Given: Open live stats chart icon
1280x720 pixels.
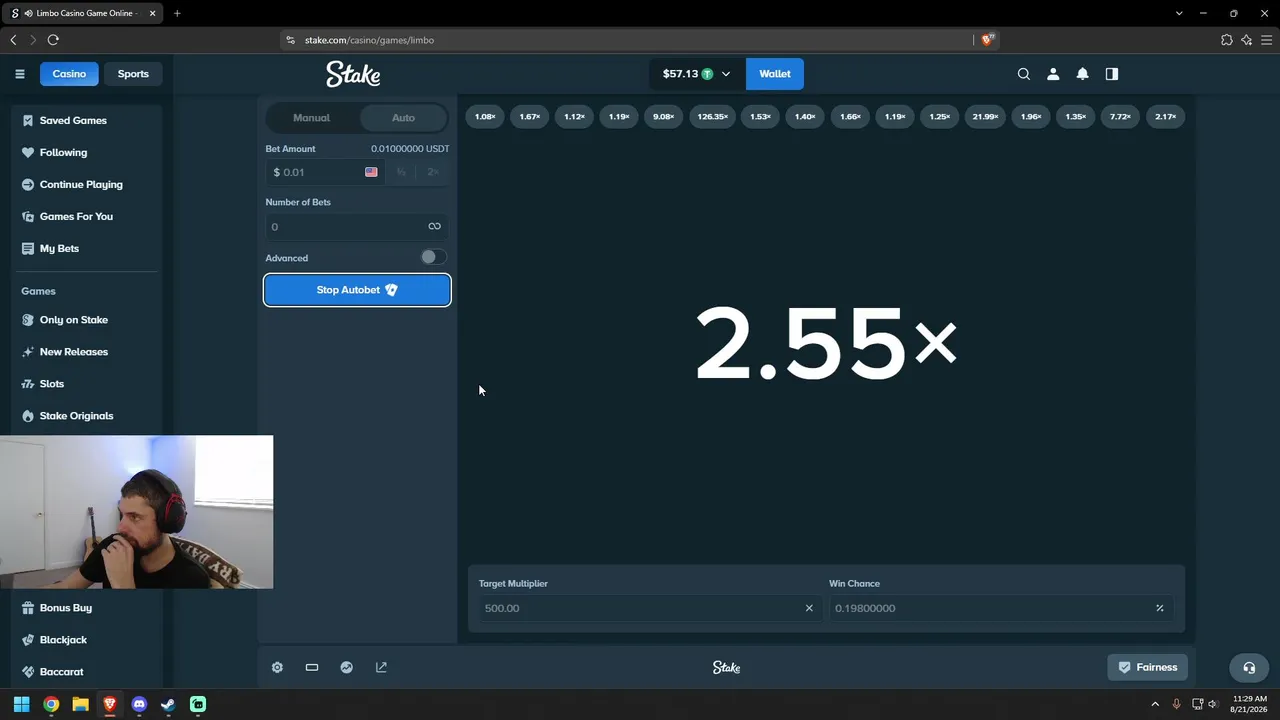Looking at the screenshot, I should (x=346, y=667).
